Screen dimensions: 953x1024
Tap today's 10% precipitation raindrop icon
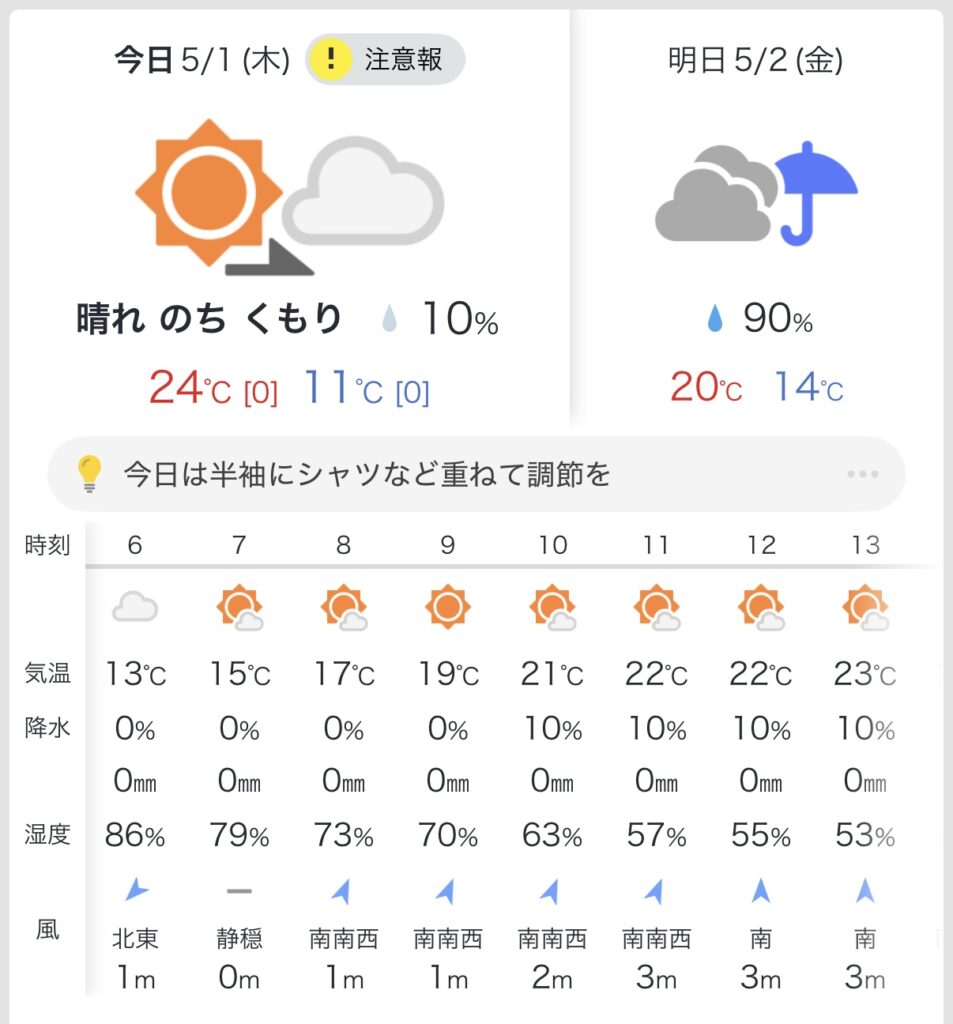tap(389, 319)
